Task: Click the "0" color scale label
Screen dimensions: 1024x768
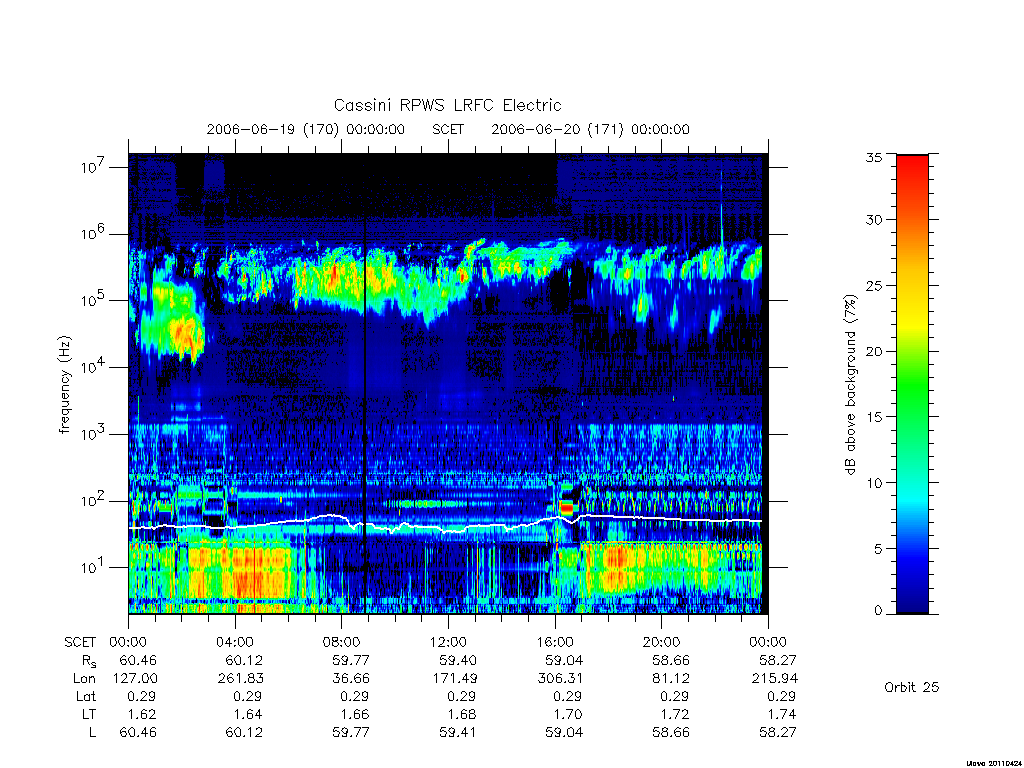Action: (x=878, y=611)
